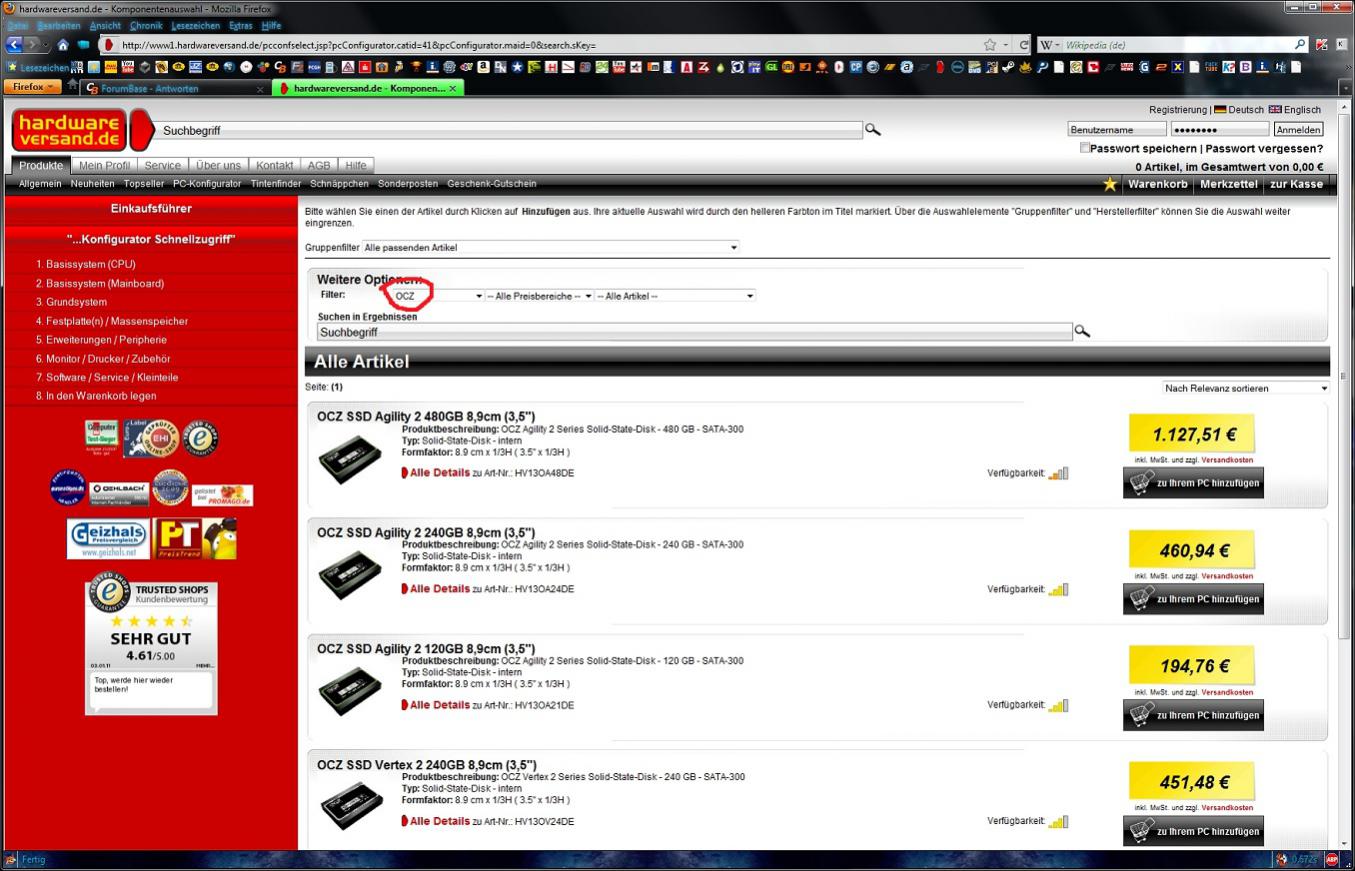Open the Alle Artikel filter dropdown
The height and width of the screenshot is (871, 1355).
[675, 296]
